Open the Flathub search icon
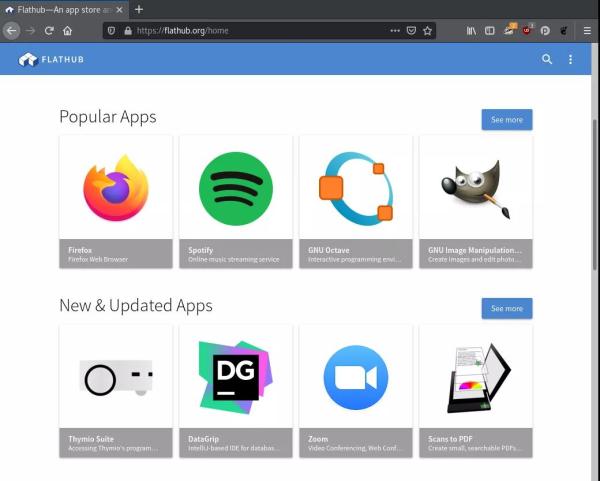Image resolution: width=600 pixels, height=481 pixels. (547, 60)
